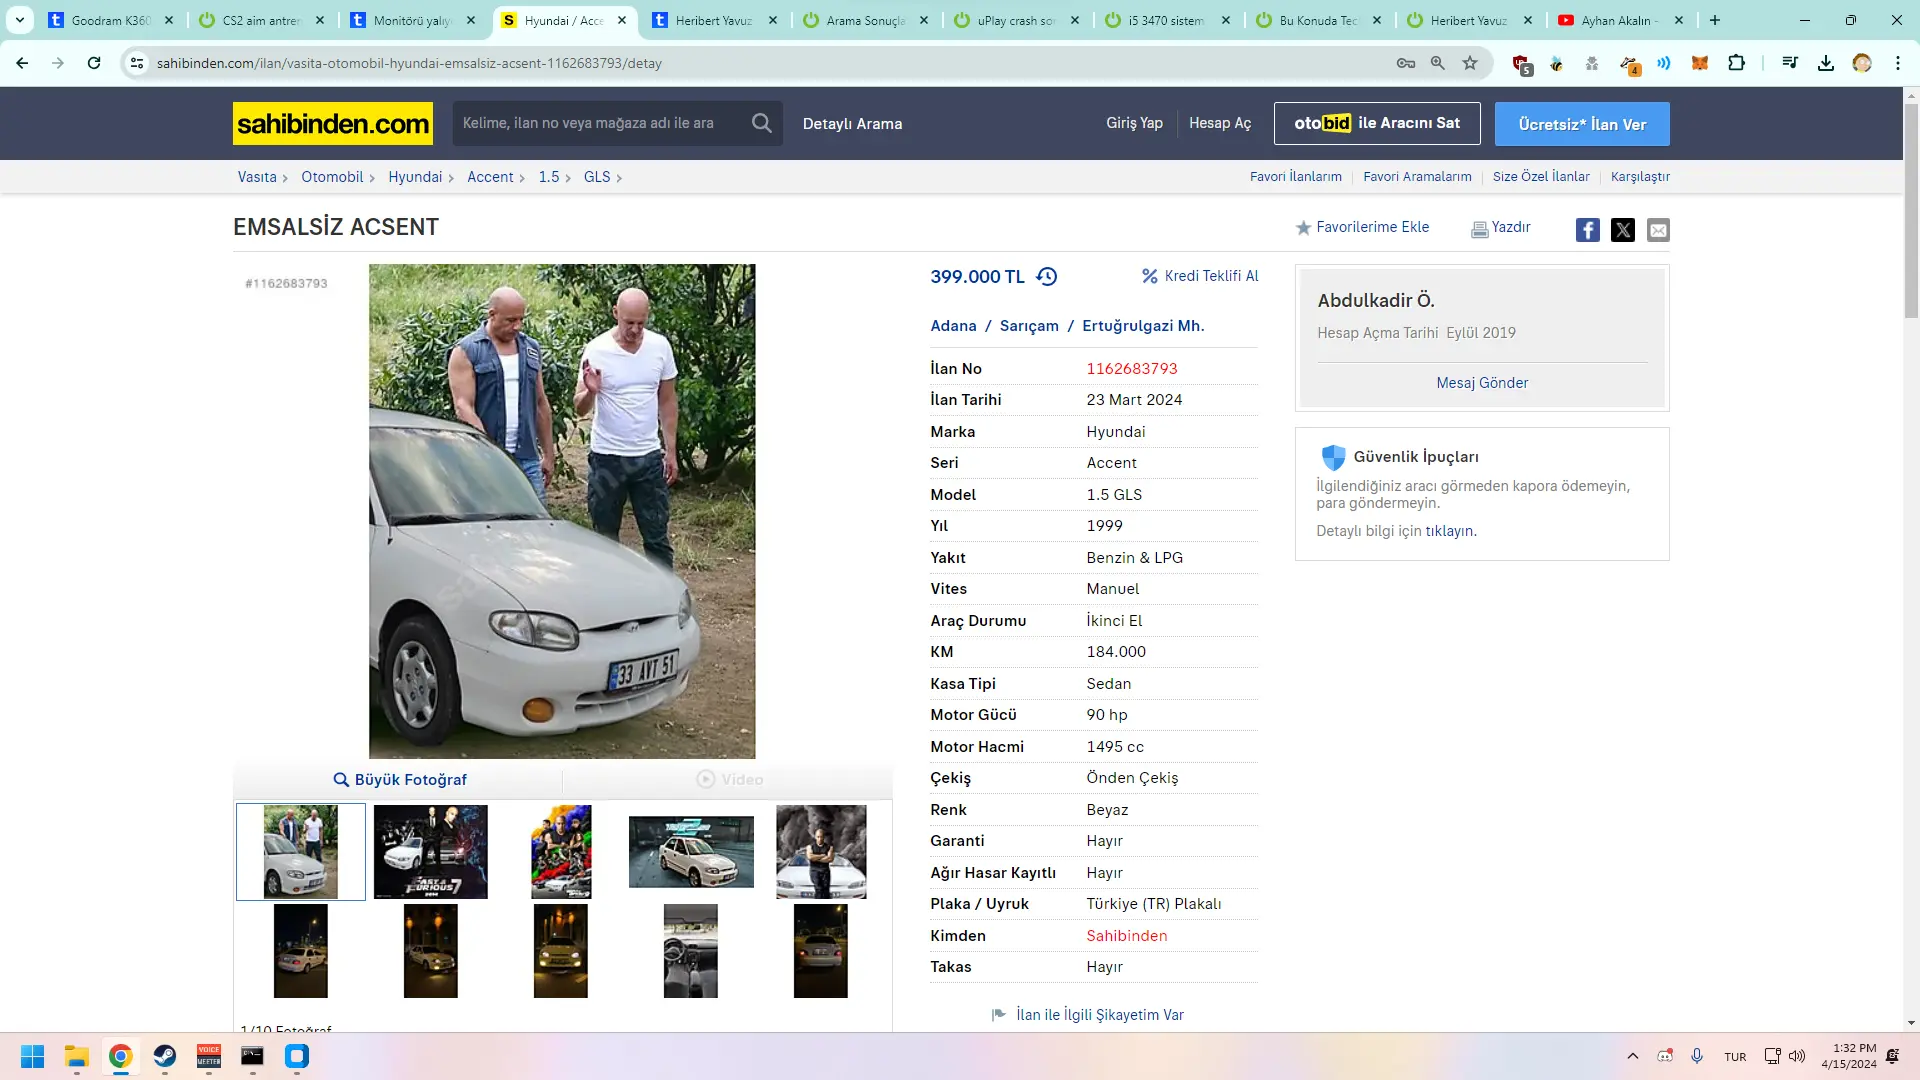Open File Explorer from taskbar
This screenshot has width=1920, height=1080.
[x=77, y=1056]
